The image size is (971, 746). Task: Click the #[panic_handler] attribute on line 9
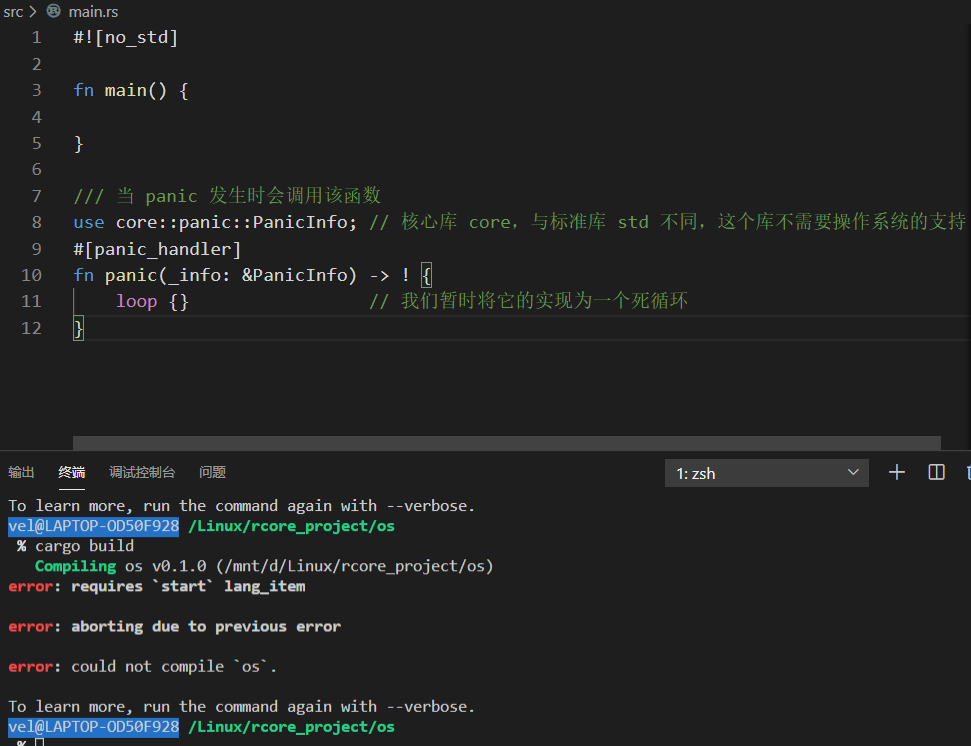click(157, 249)
